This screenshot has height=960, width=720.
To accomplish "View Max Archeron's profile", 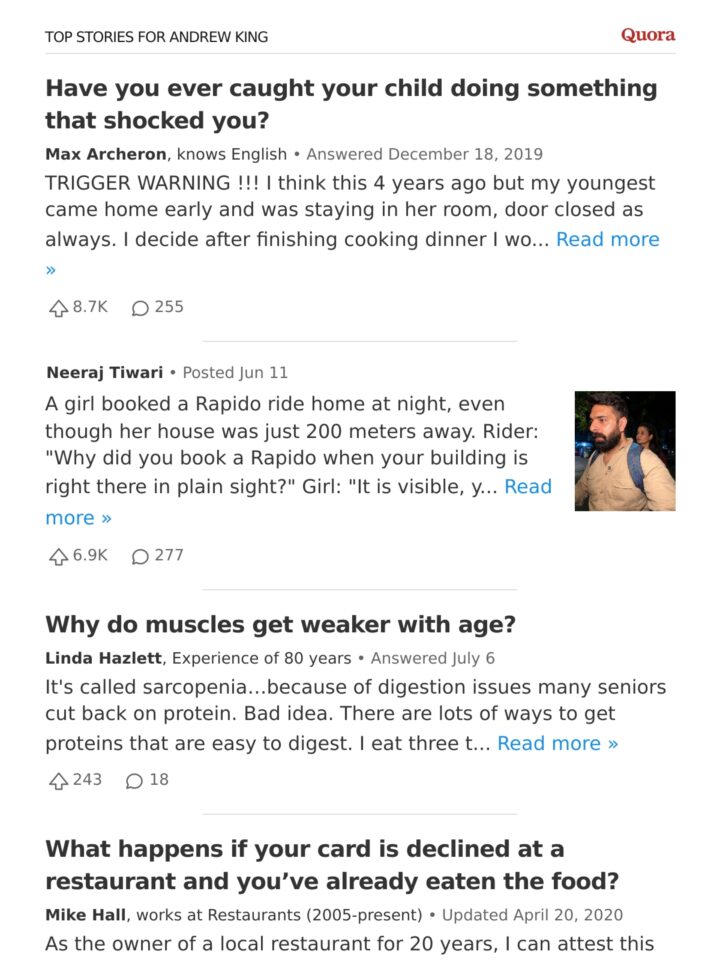I will (106, 154).
